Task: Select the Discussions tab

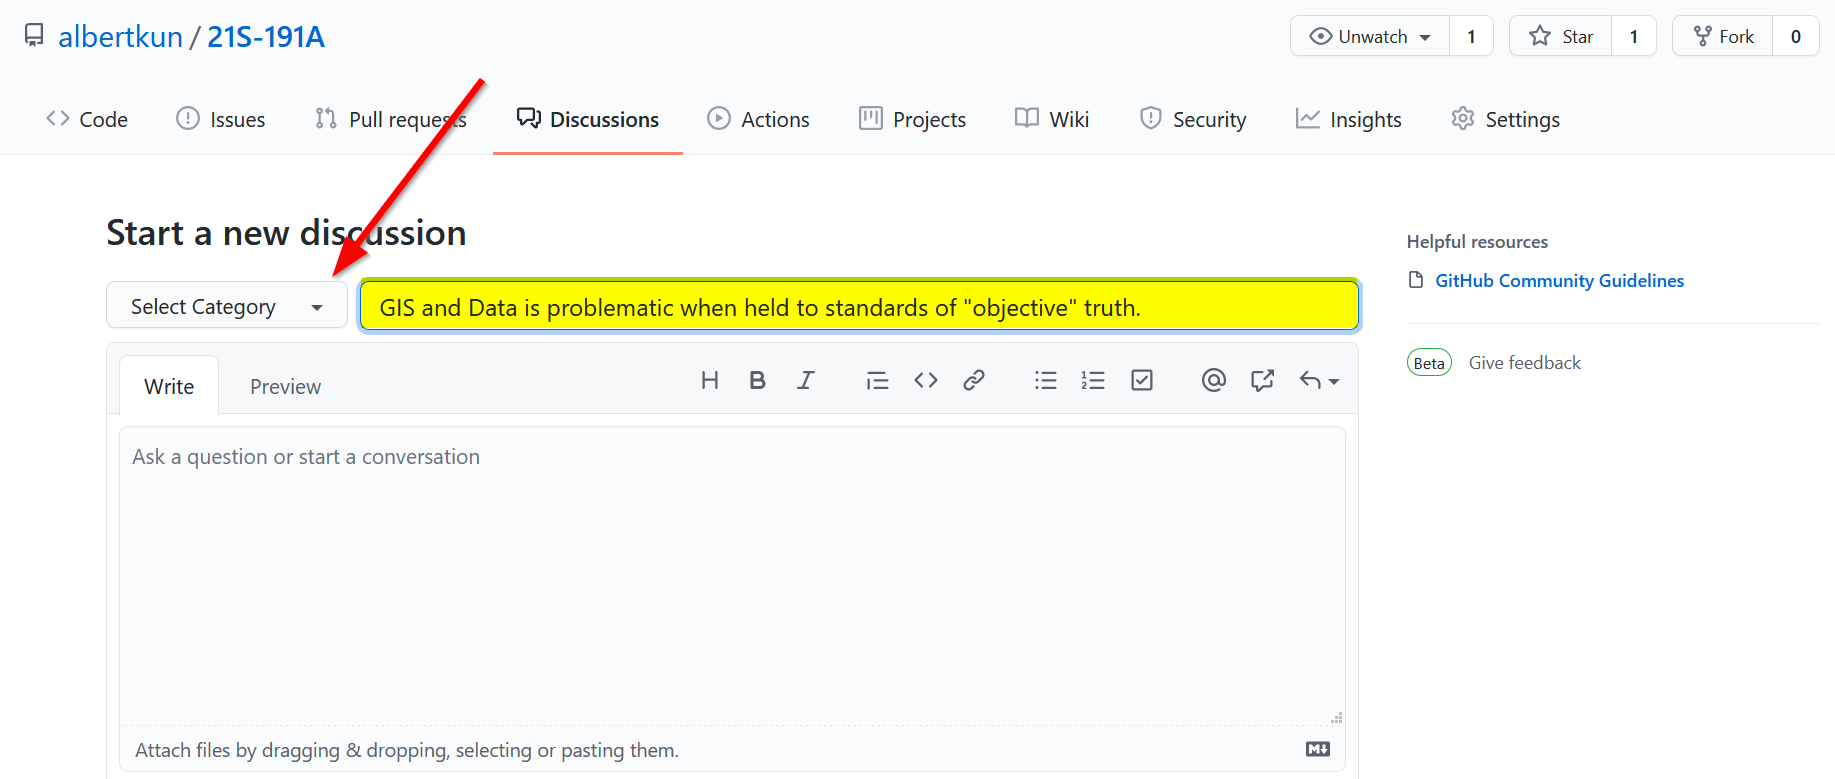Action: [x=588, y=119]
